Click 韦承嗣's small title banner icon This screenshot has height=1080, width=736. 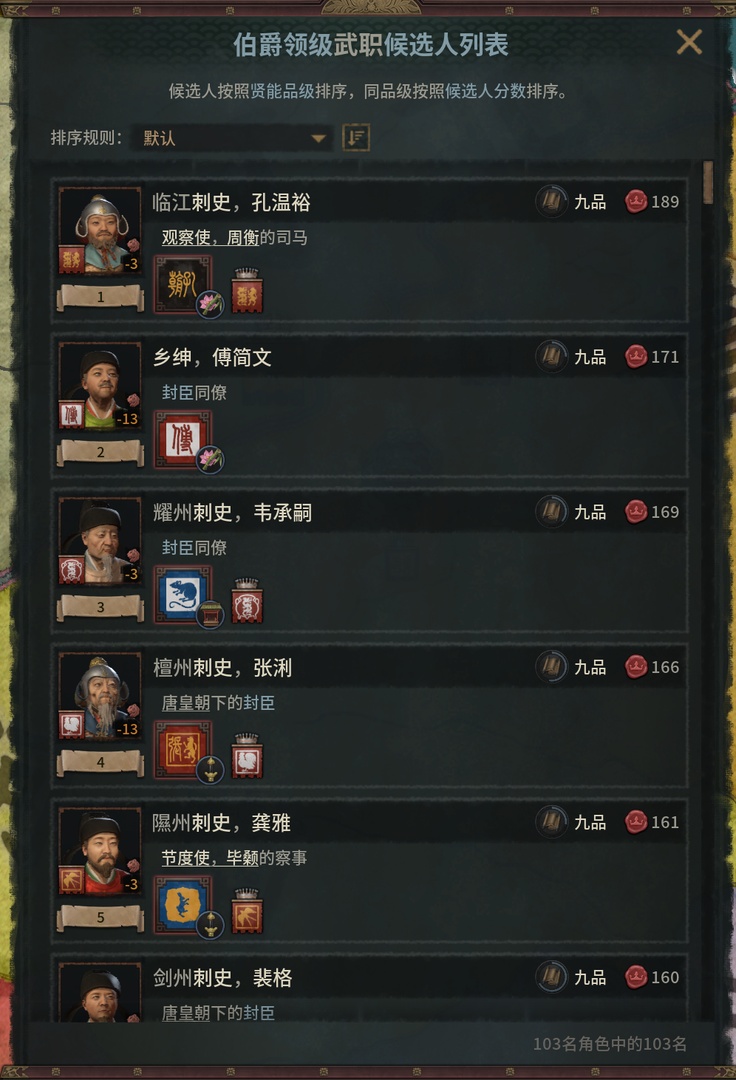[246, 601]
